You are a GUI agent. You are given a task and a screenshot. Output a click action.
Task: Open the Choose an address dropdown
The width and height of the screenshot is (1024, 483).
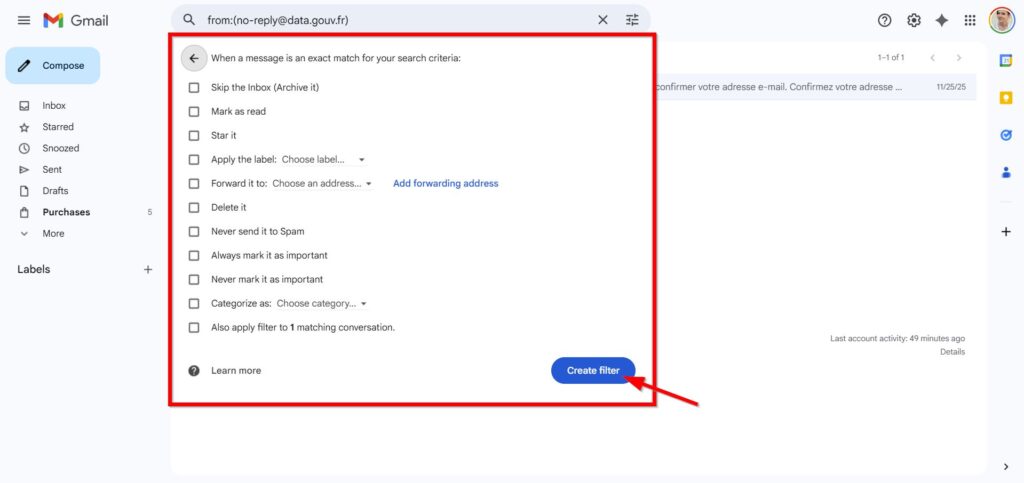(321, 184)
